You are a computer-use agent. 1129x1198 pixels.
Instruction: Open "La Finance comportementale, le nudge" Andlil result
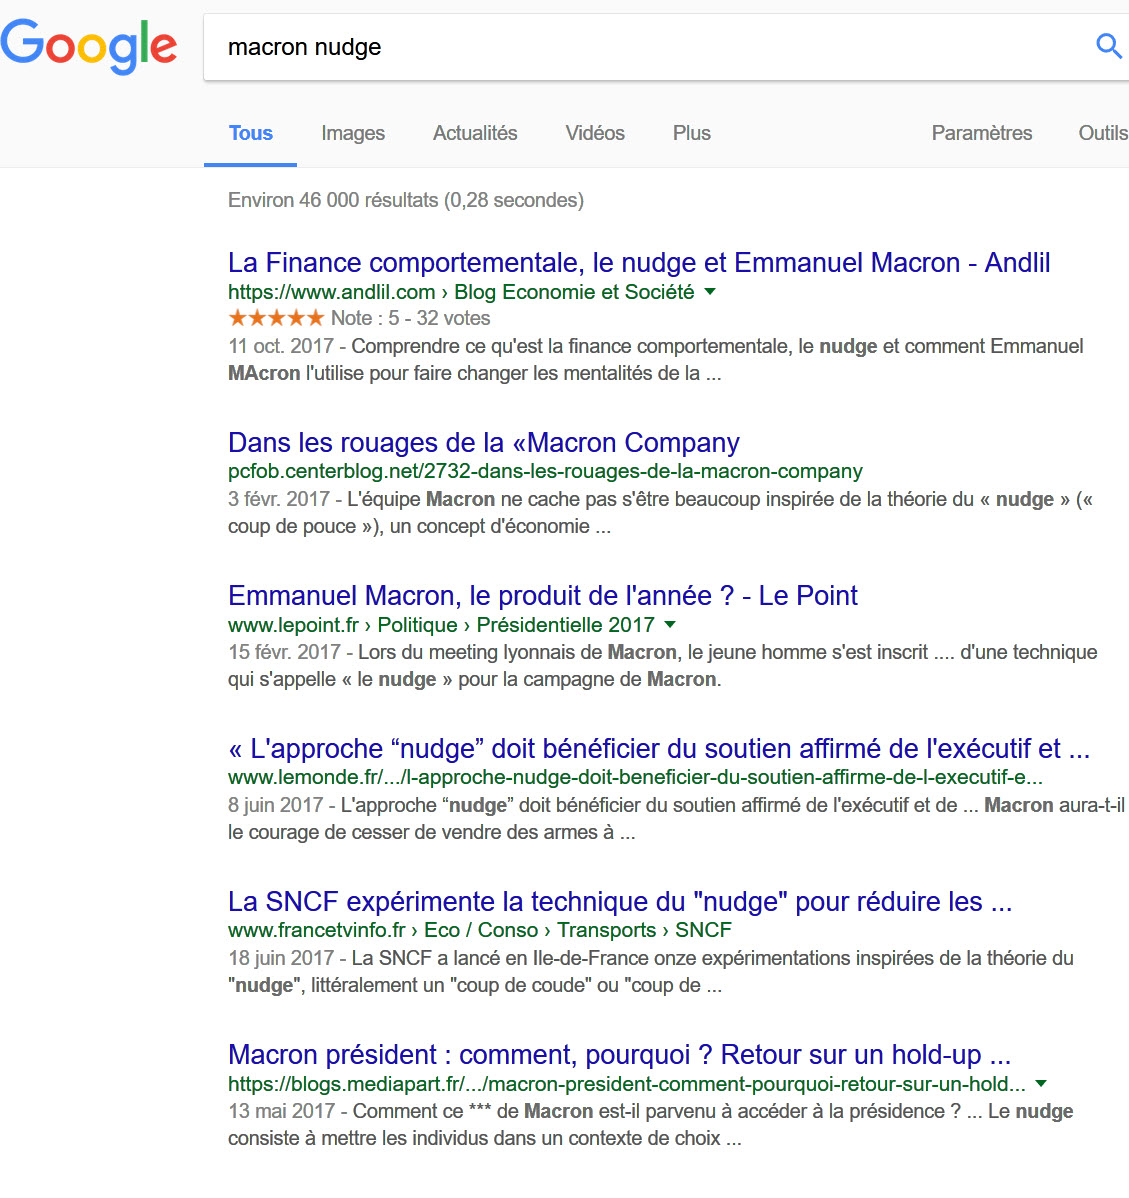pyautogui.click(x=639, y=263)
